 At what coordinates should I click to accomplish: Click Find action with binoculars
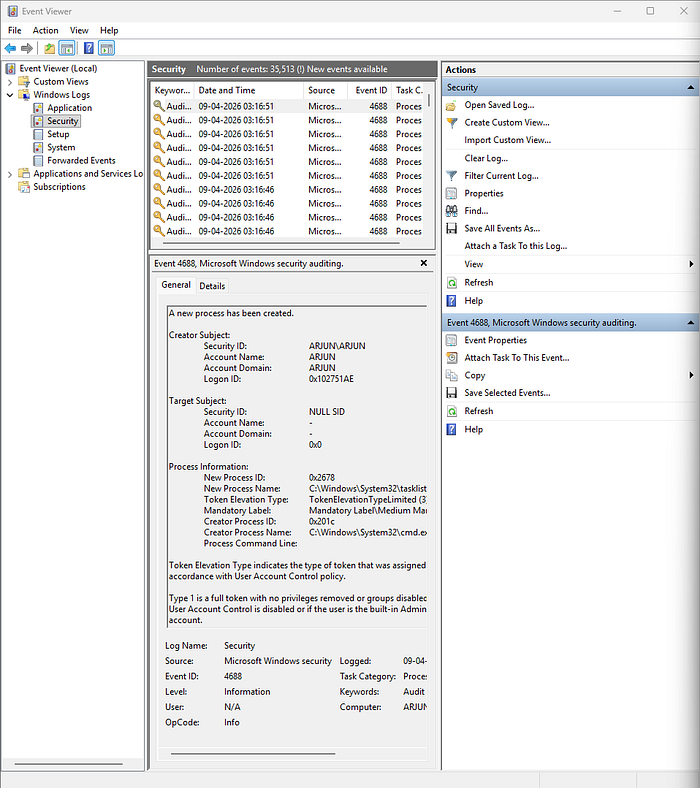coord(476,211)
